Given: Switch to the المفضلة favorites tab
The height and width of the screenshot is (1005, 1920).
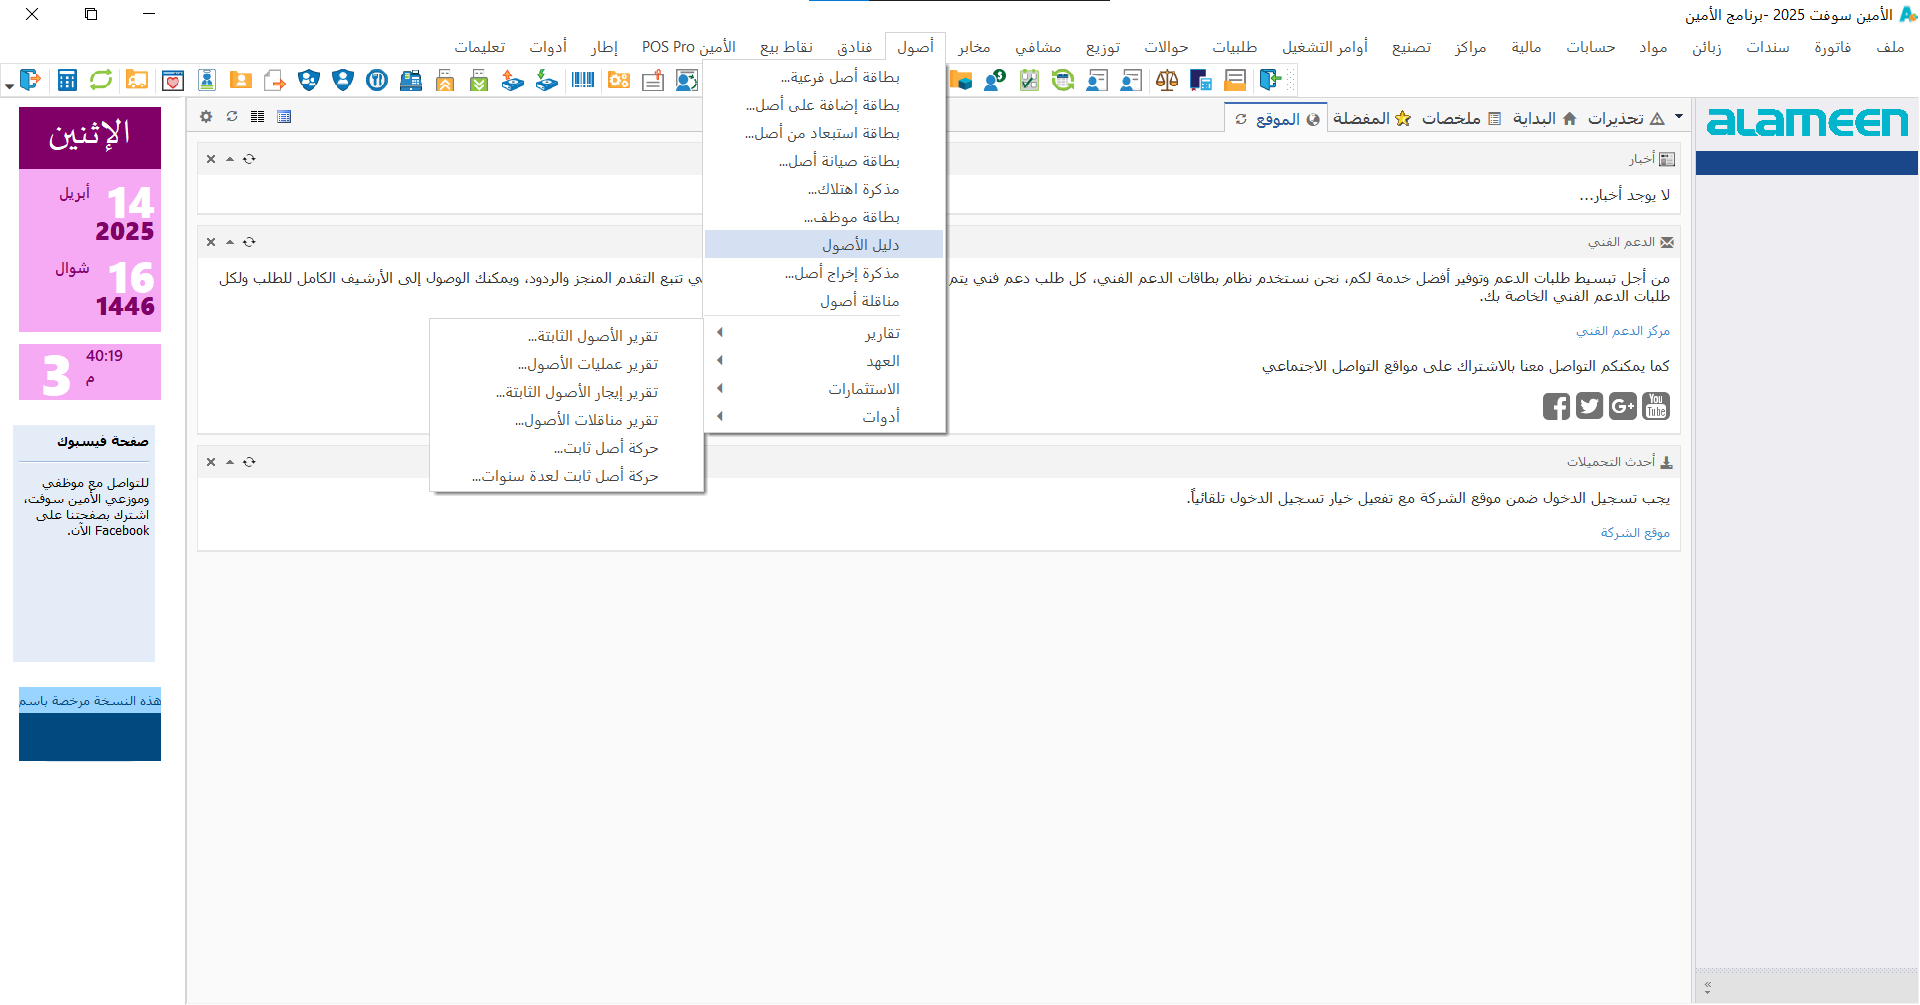Looking at the screenshot, I should pyautogui.click(x=1371, y=118).
